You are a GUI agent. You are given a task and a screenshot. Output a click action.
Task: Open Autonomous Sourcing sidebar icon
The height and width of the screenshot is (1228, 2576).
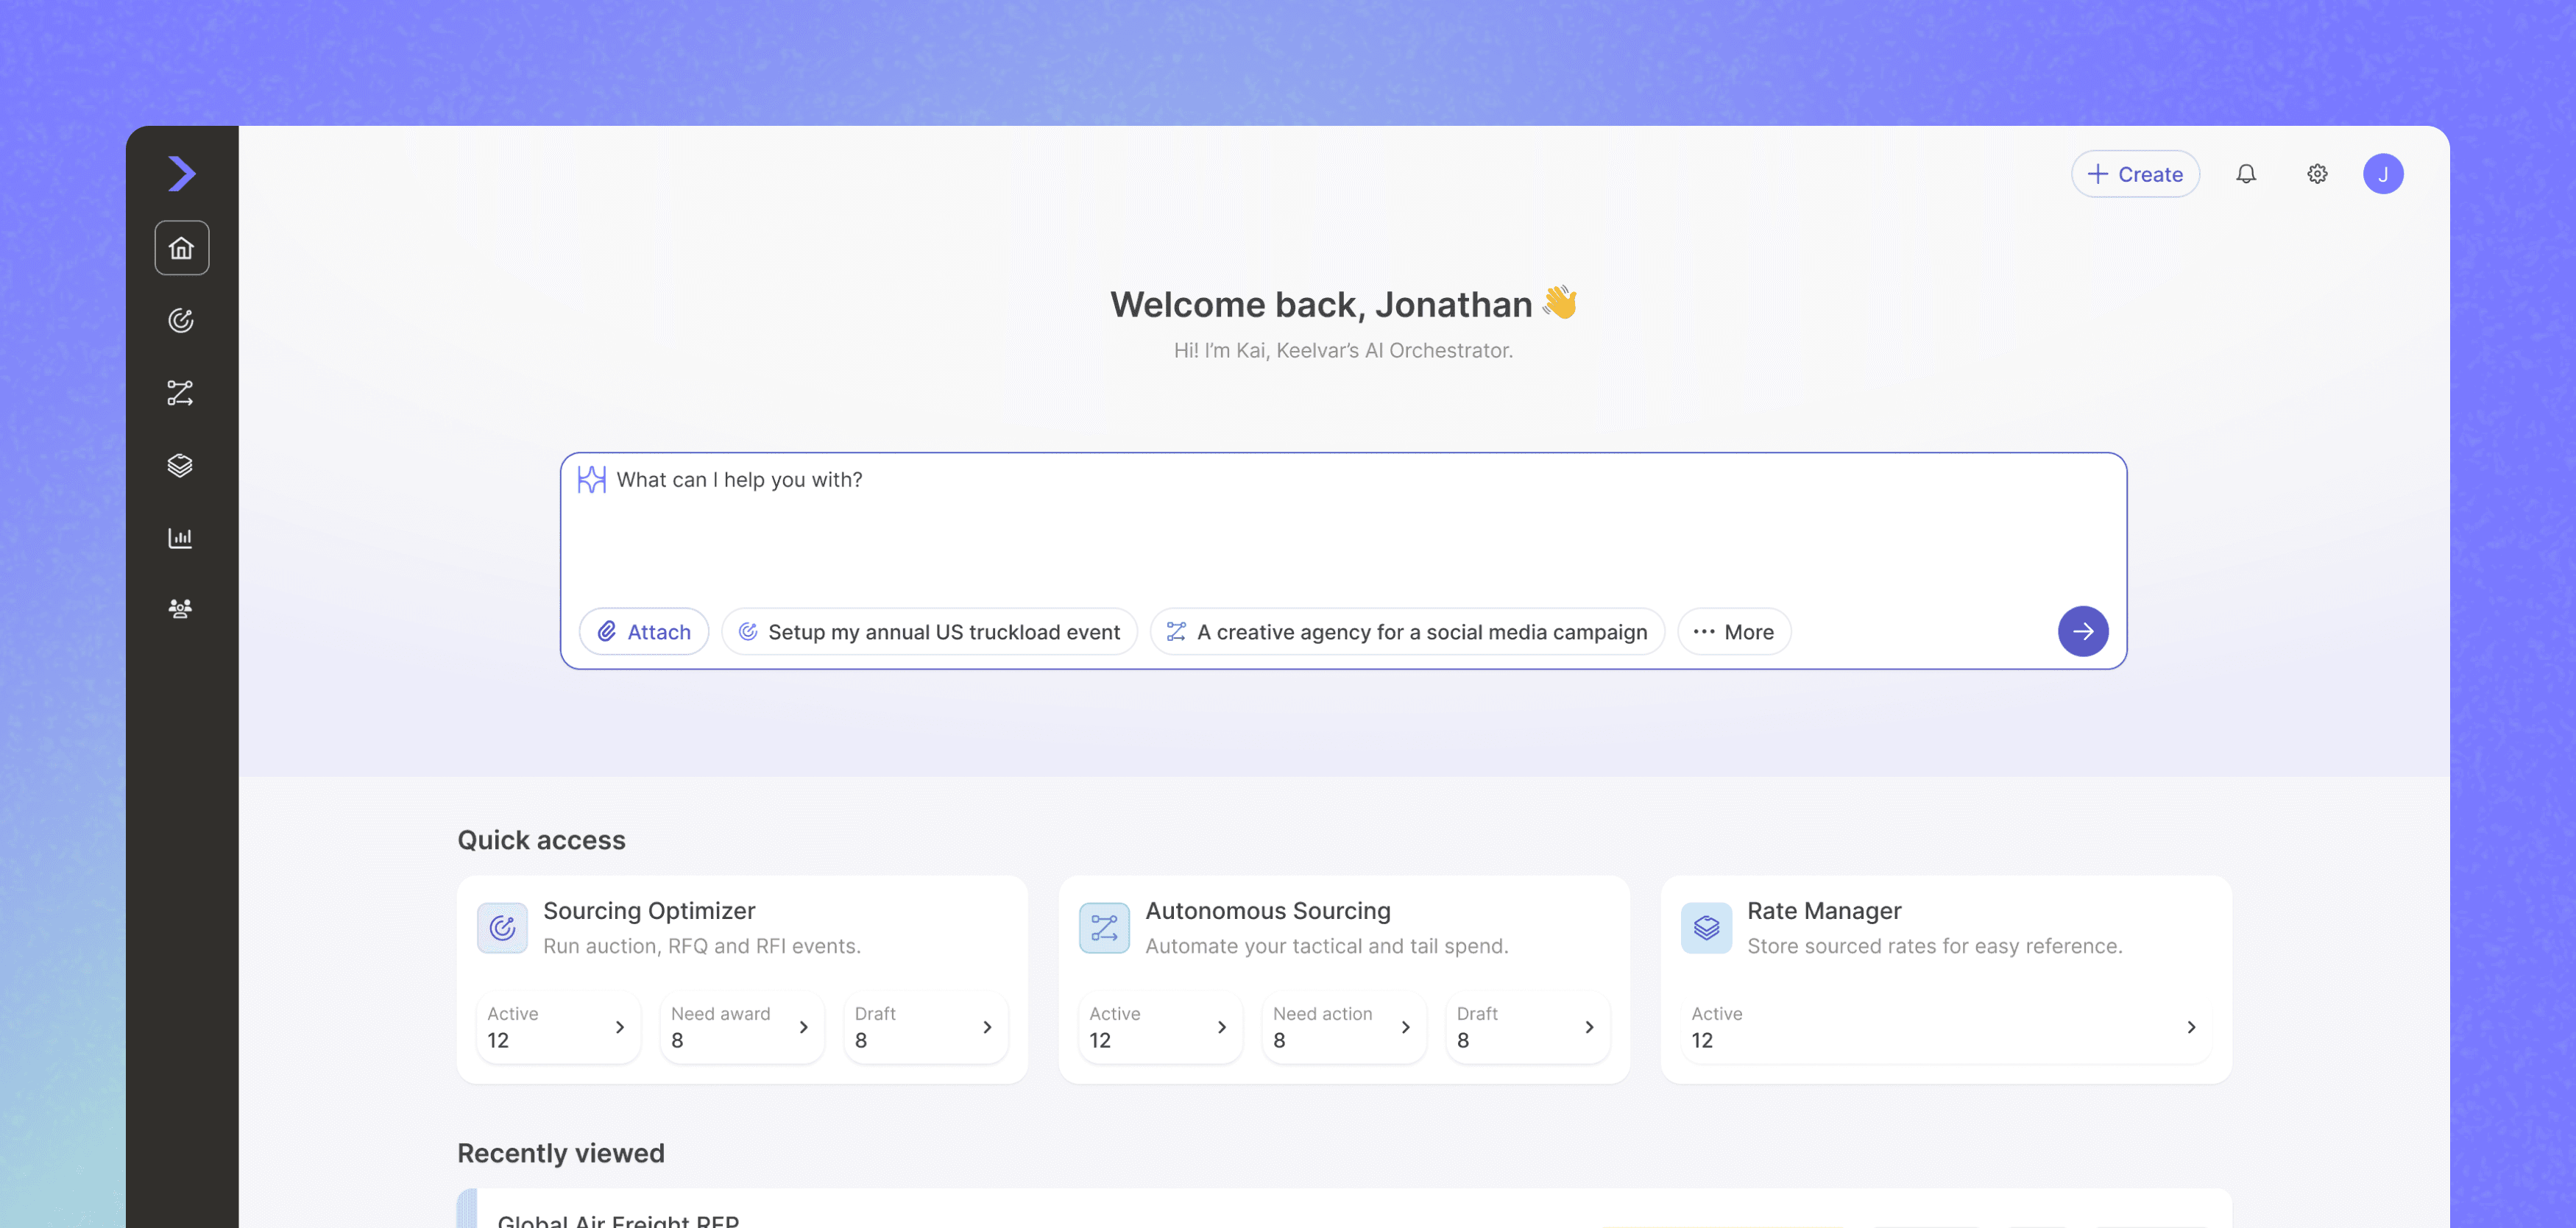pos(181,393)
